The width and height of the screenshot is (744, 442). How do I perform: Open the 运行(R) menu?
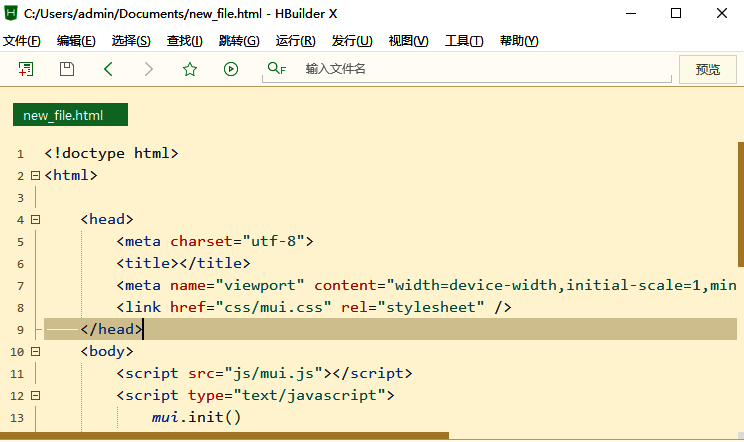(295, 41)
